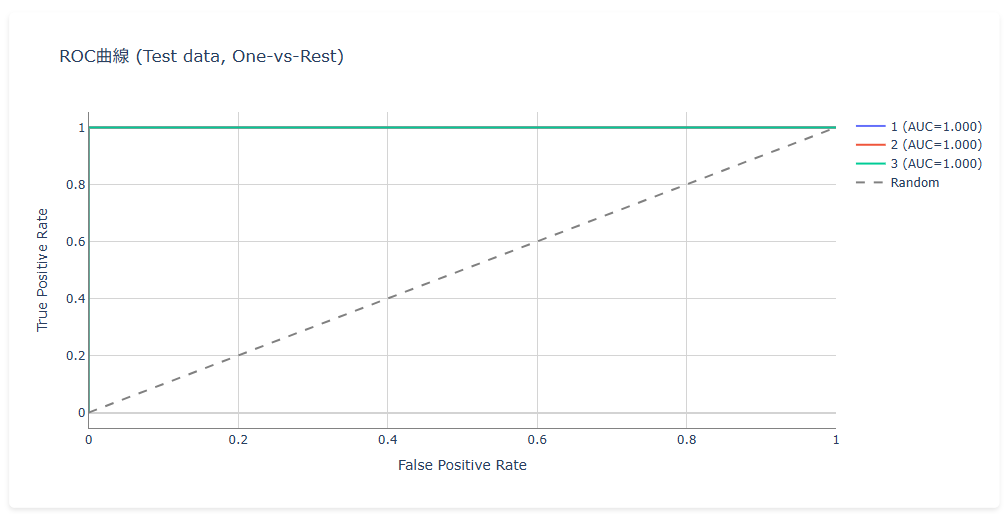The image size is (1008, 514).
Task: Click the 'False Positive Rate' axis title
Action: click(462, 465)
